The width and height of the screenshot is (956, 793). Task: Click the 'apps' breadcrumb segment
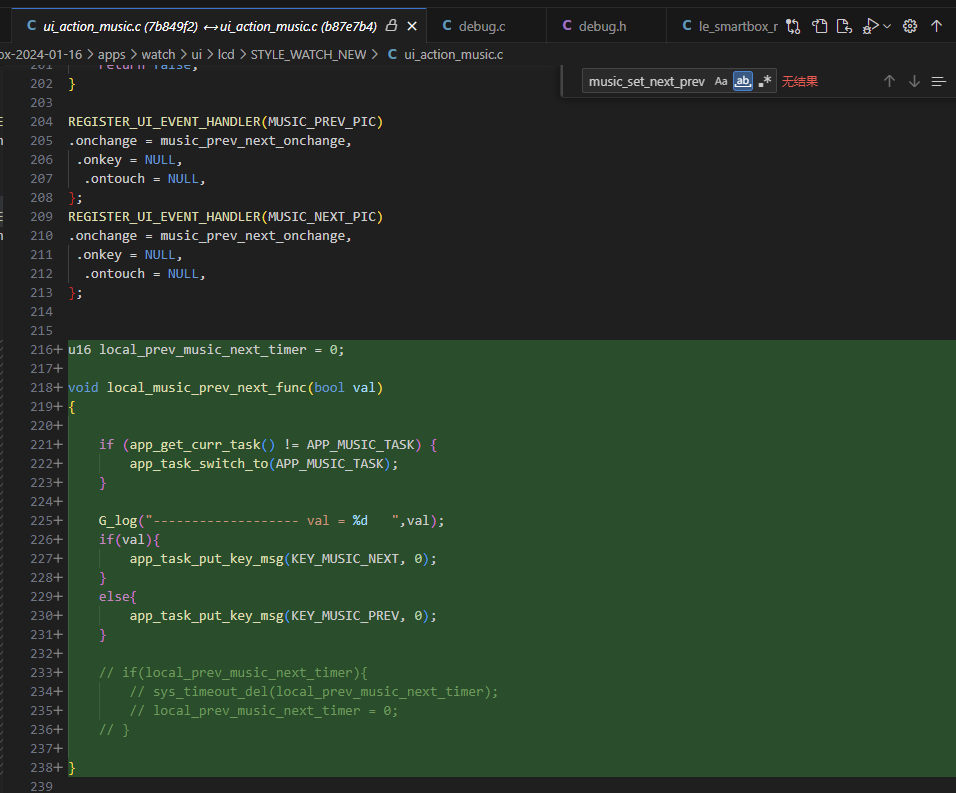click(112, 54)
